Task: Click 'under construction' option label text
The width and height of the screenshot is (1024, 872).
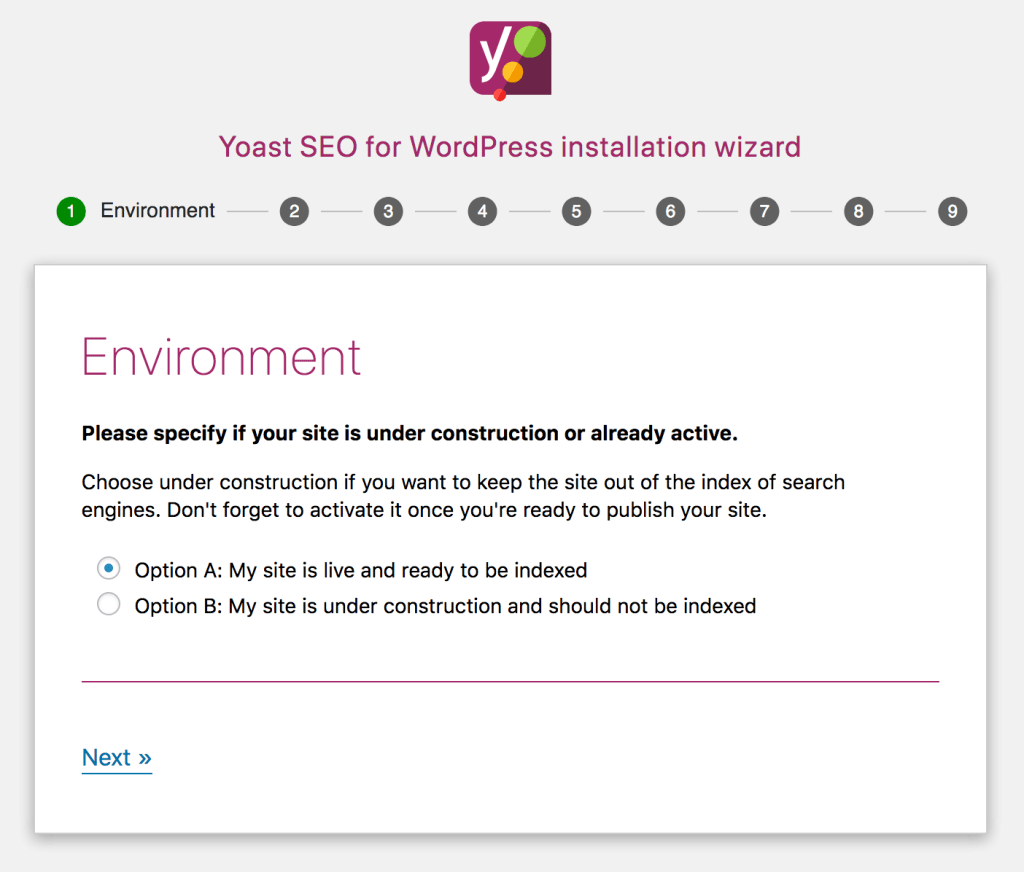Action: [445, 606]
